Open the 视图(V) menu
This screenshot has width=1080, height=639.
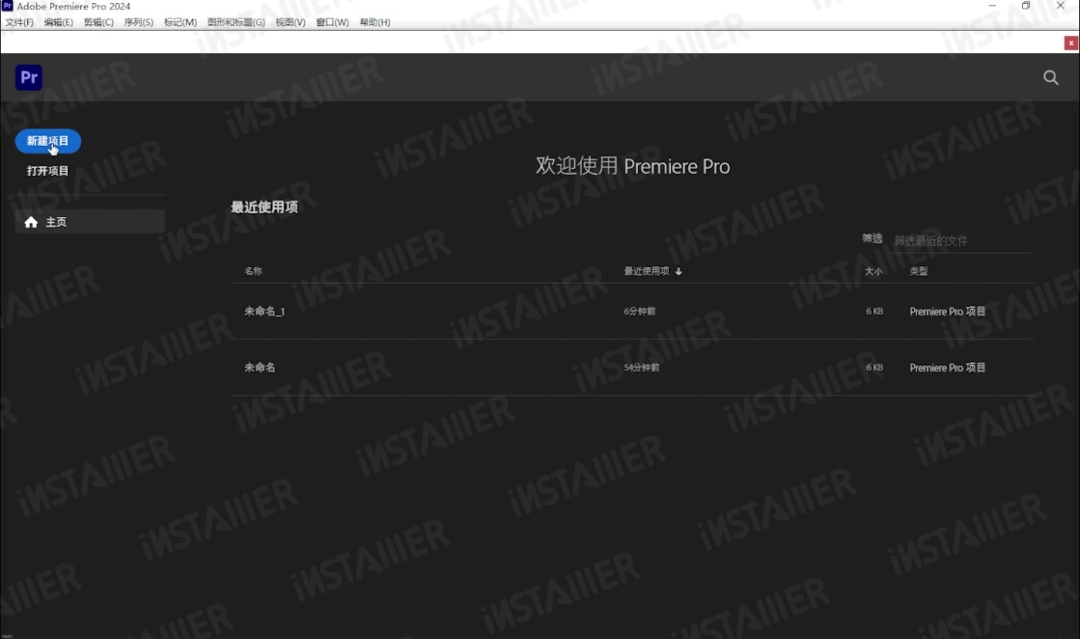click(291, 22)
